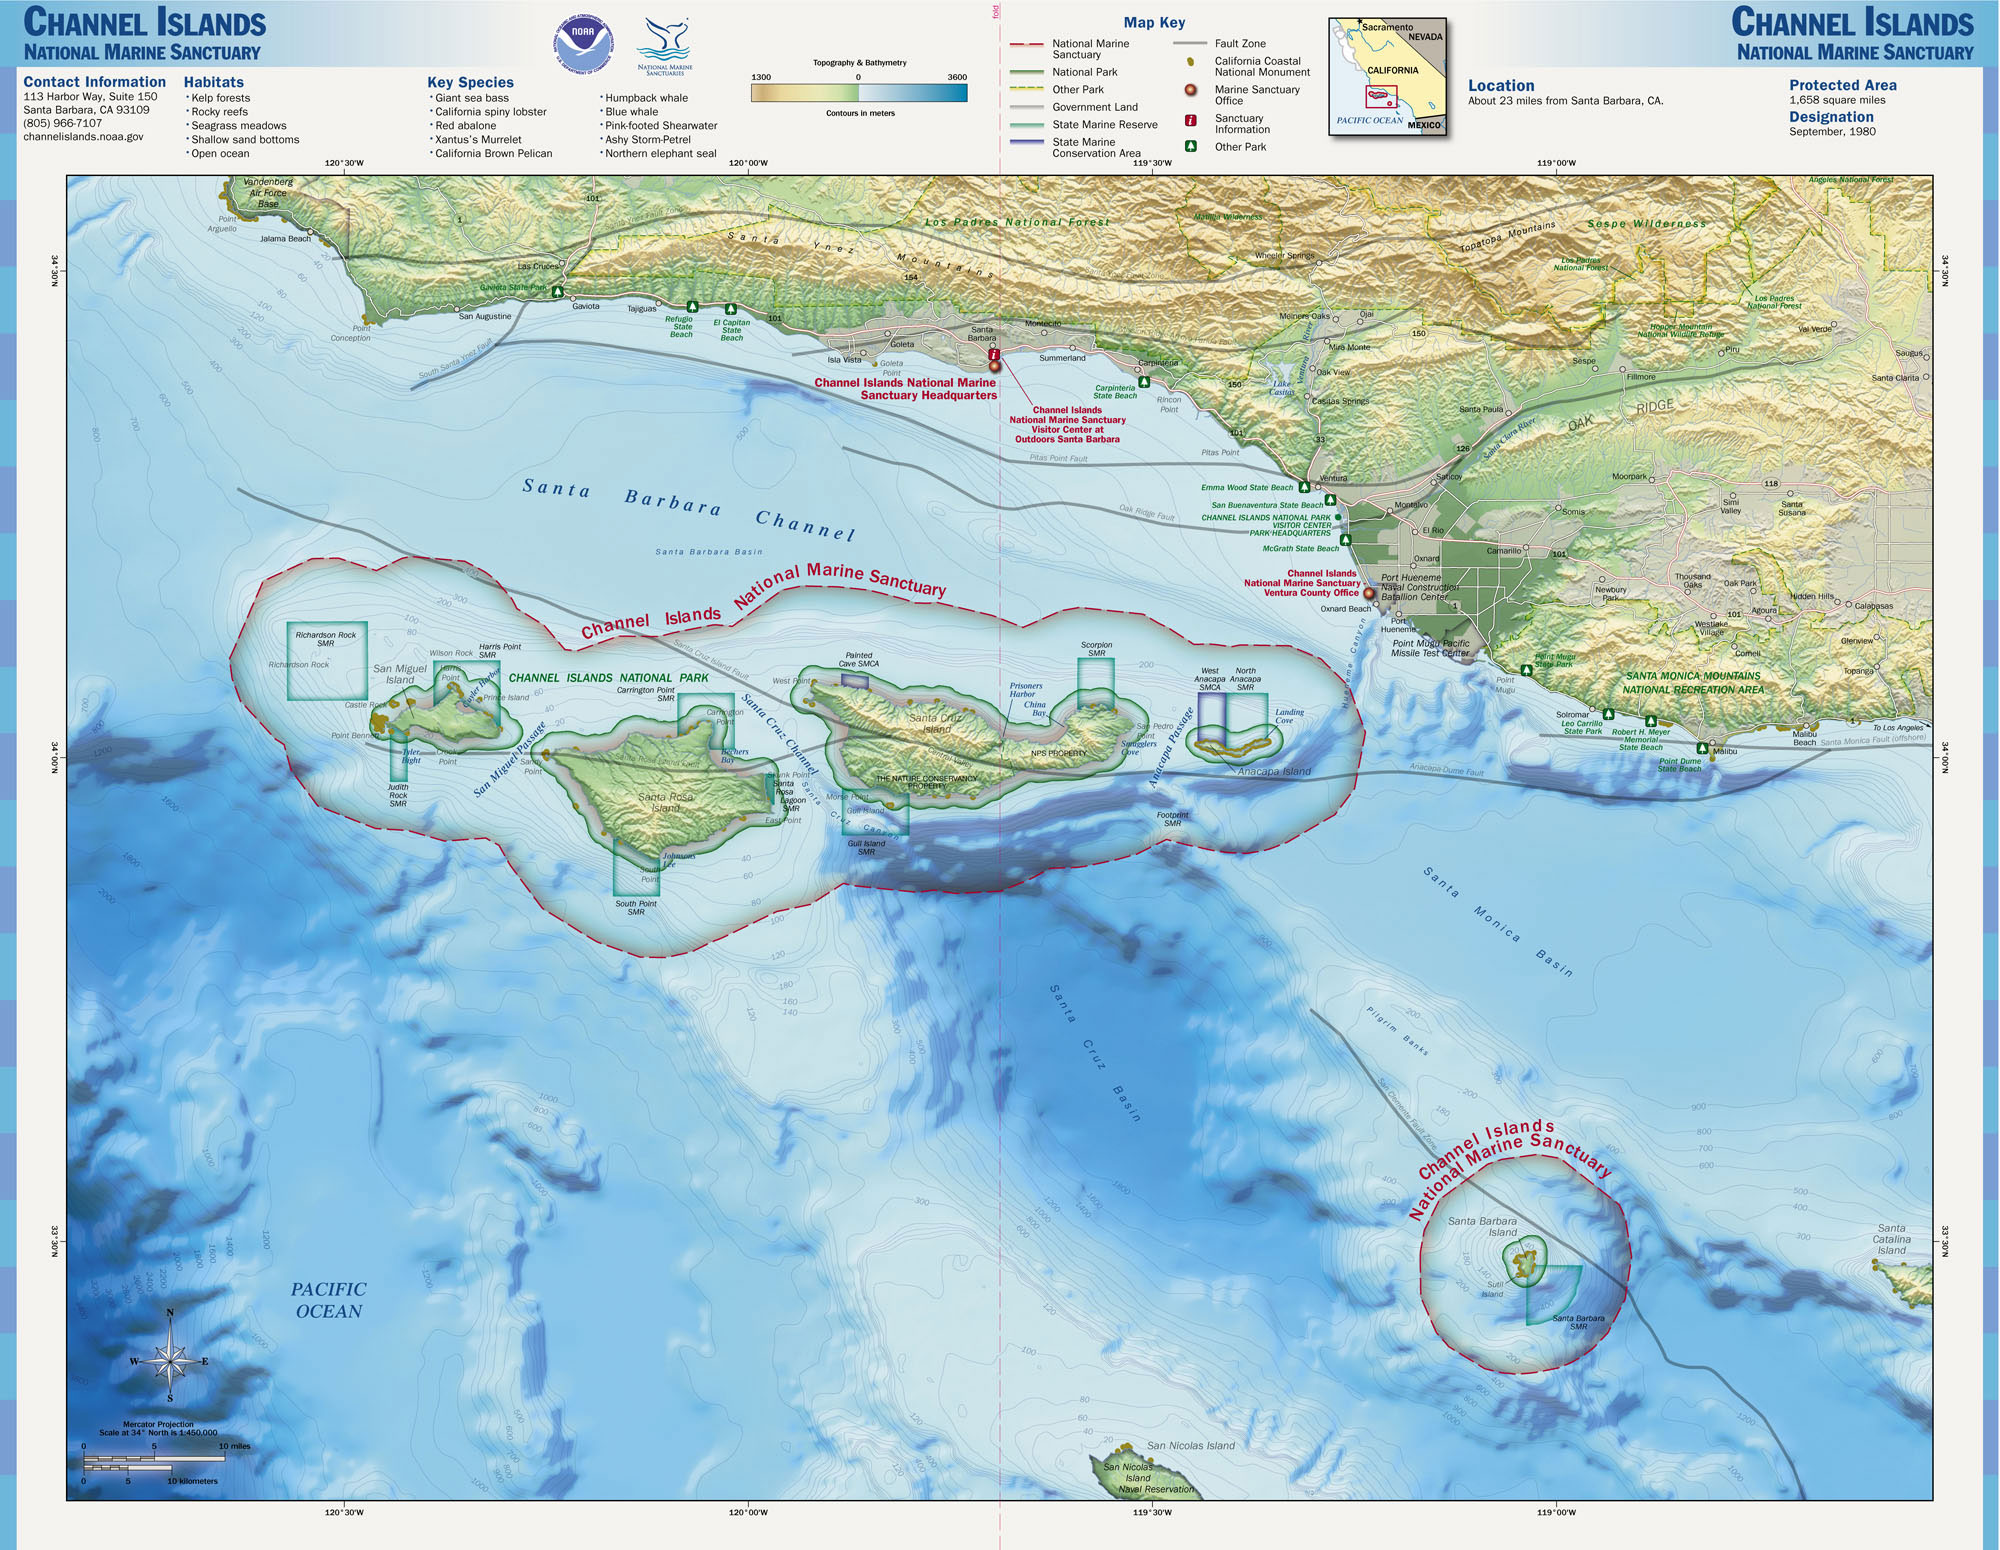The image size is (2000, 1550).
Task: Click the Map Key heading
Action: (x=1154, y=22)
